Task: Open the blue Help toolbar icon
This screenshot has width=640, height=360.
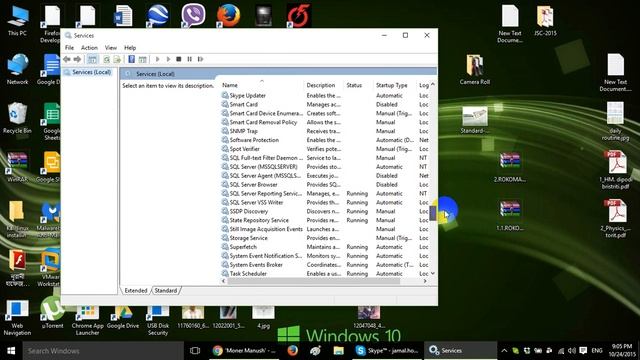Action: pyautogui.click(x=131, y=59)
